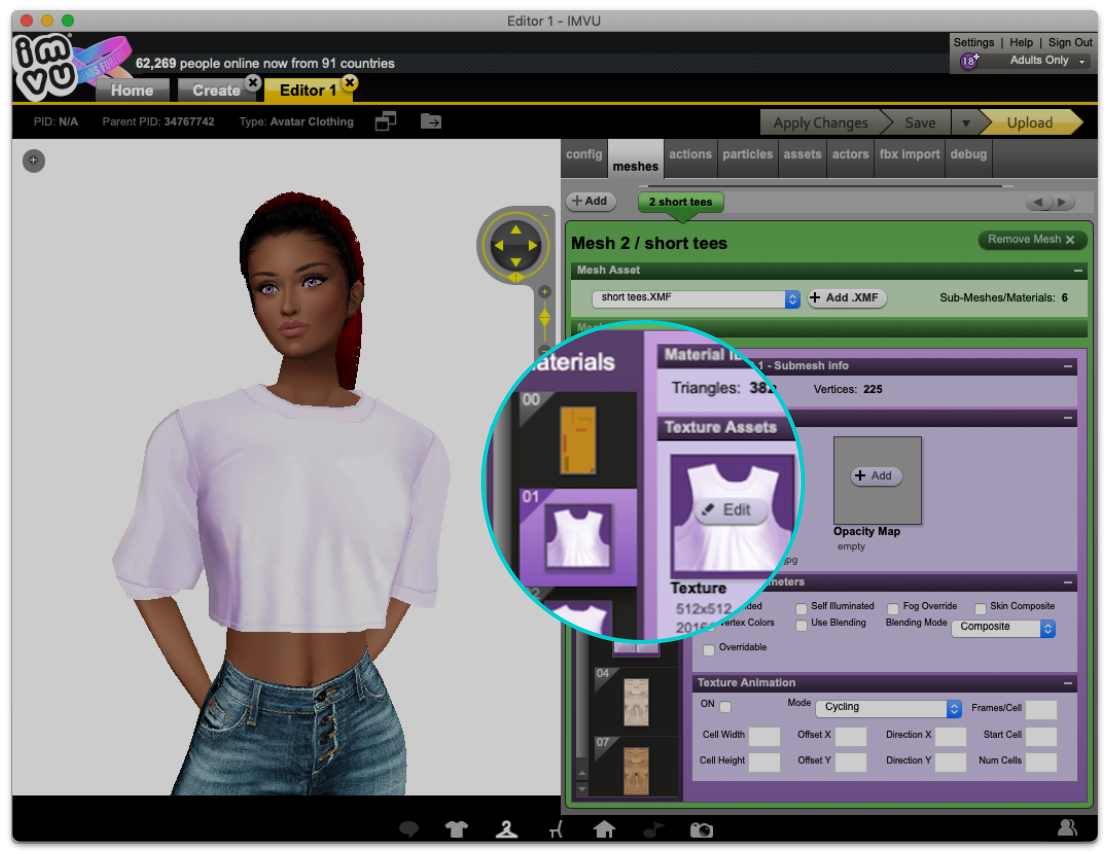
Task: Click the open folder arrow icon in header
Action: (431, 121)
